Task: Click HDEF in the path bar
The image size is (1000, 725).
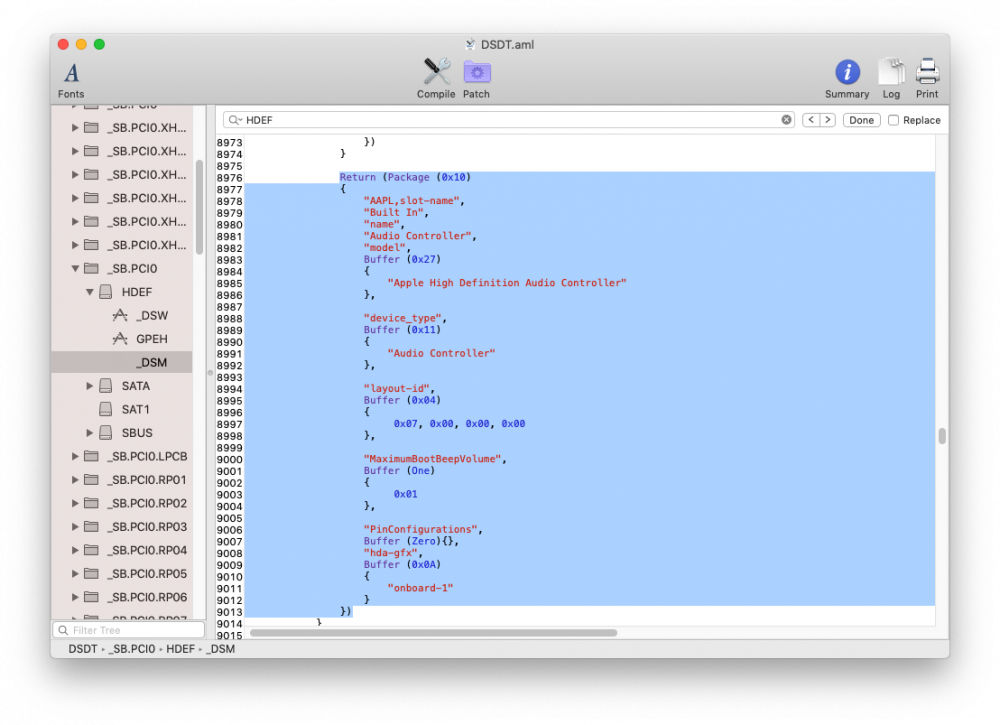Action: (180, 649)
